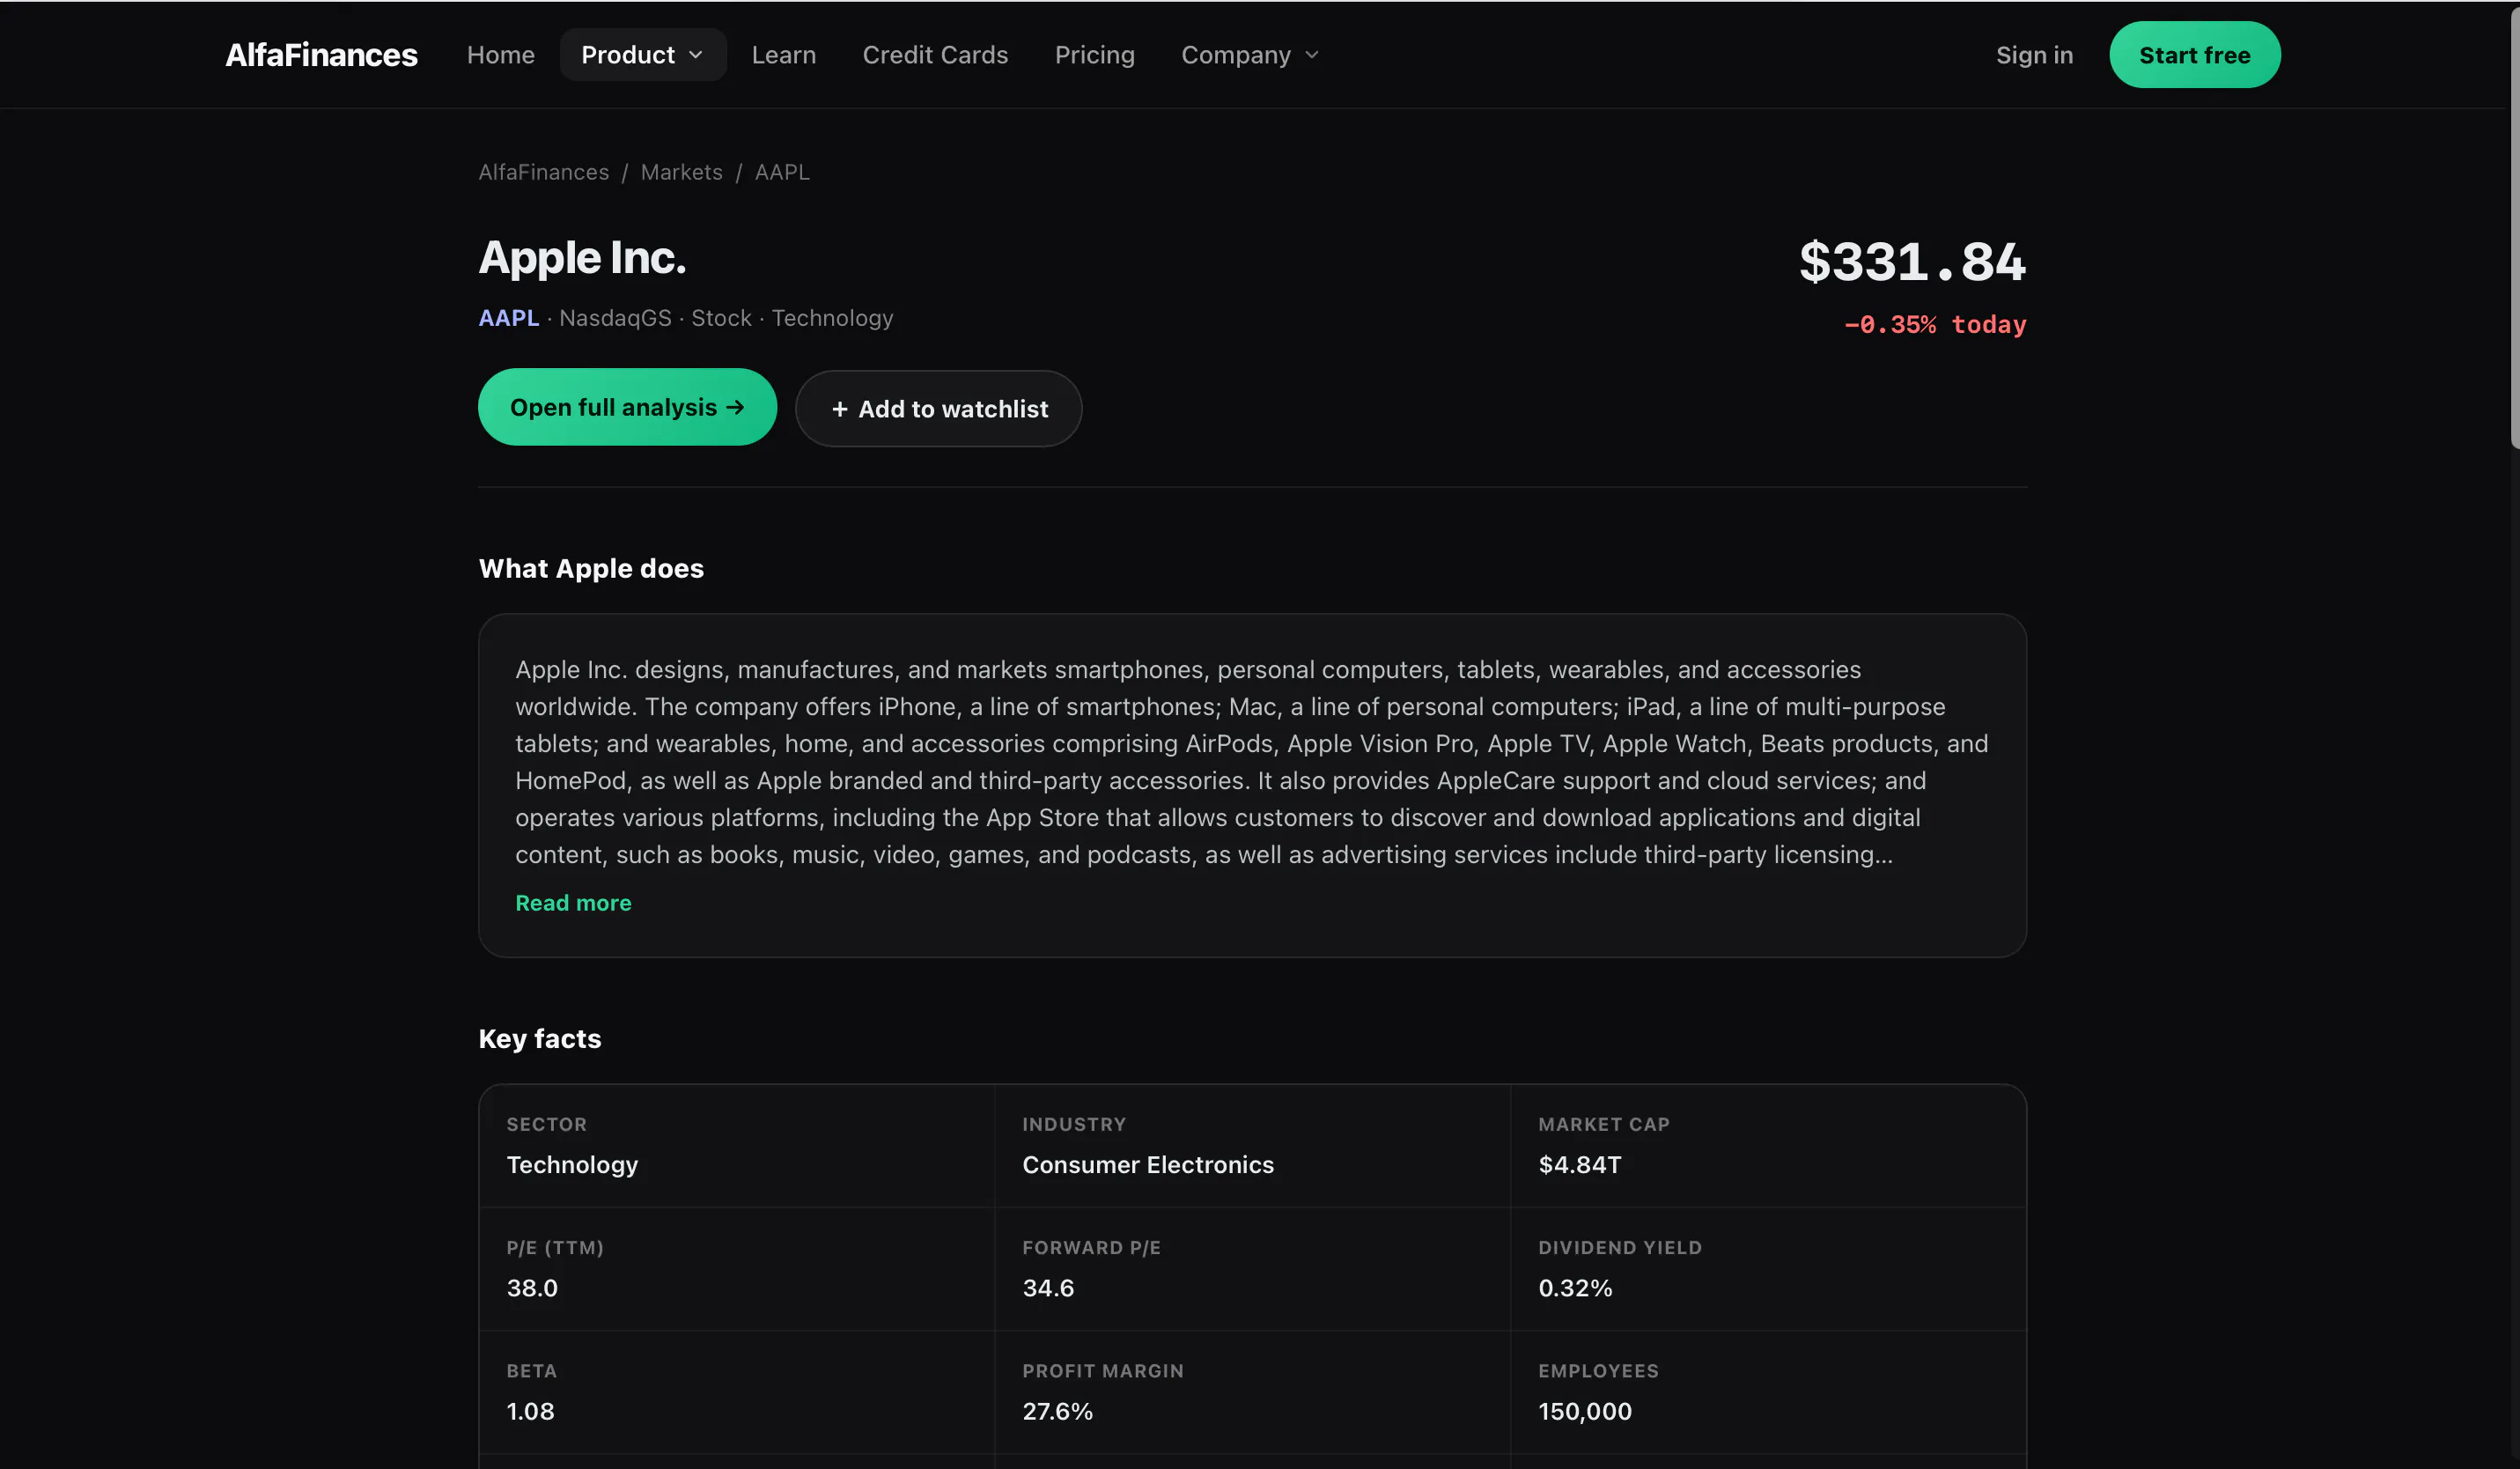Click Open full analysis button
The width and height of the screenshot is (2520, 1469).
[x=627, y=407]
